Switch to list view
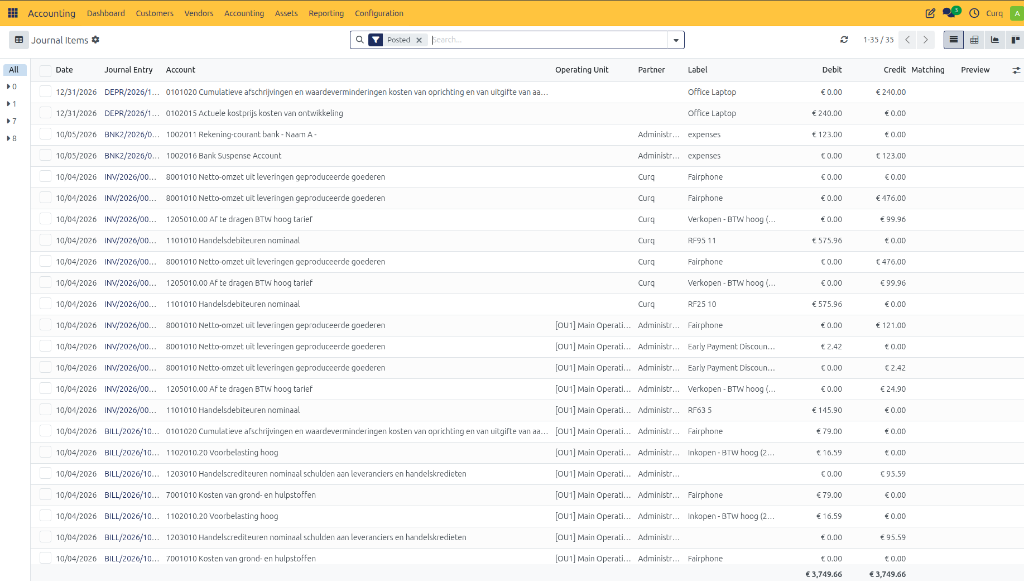The image size is (1024, 581). tap(953, 40)
